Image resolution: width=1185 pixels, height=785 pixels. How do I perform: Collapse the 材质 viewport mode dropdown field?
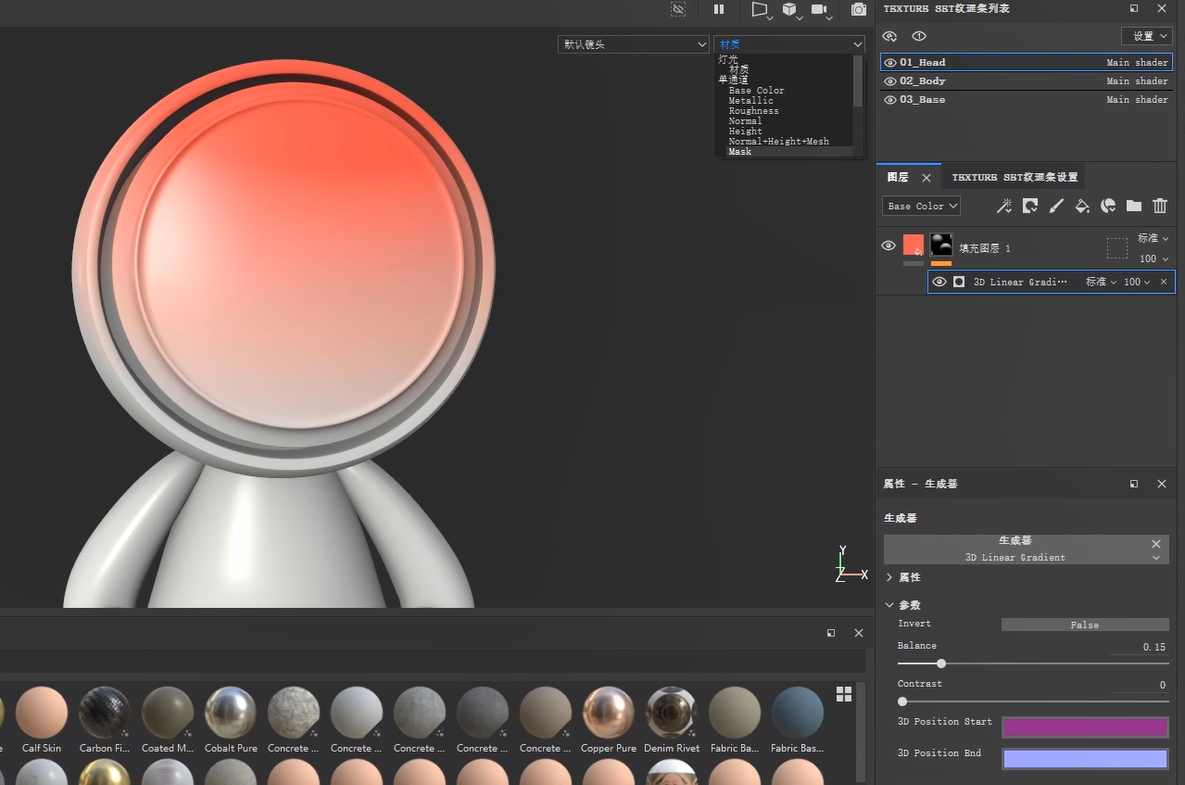[789, 45]
